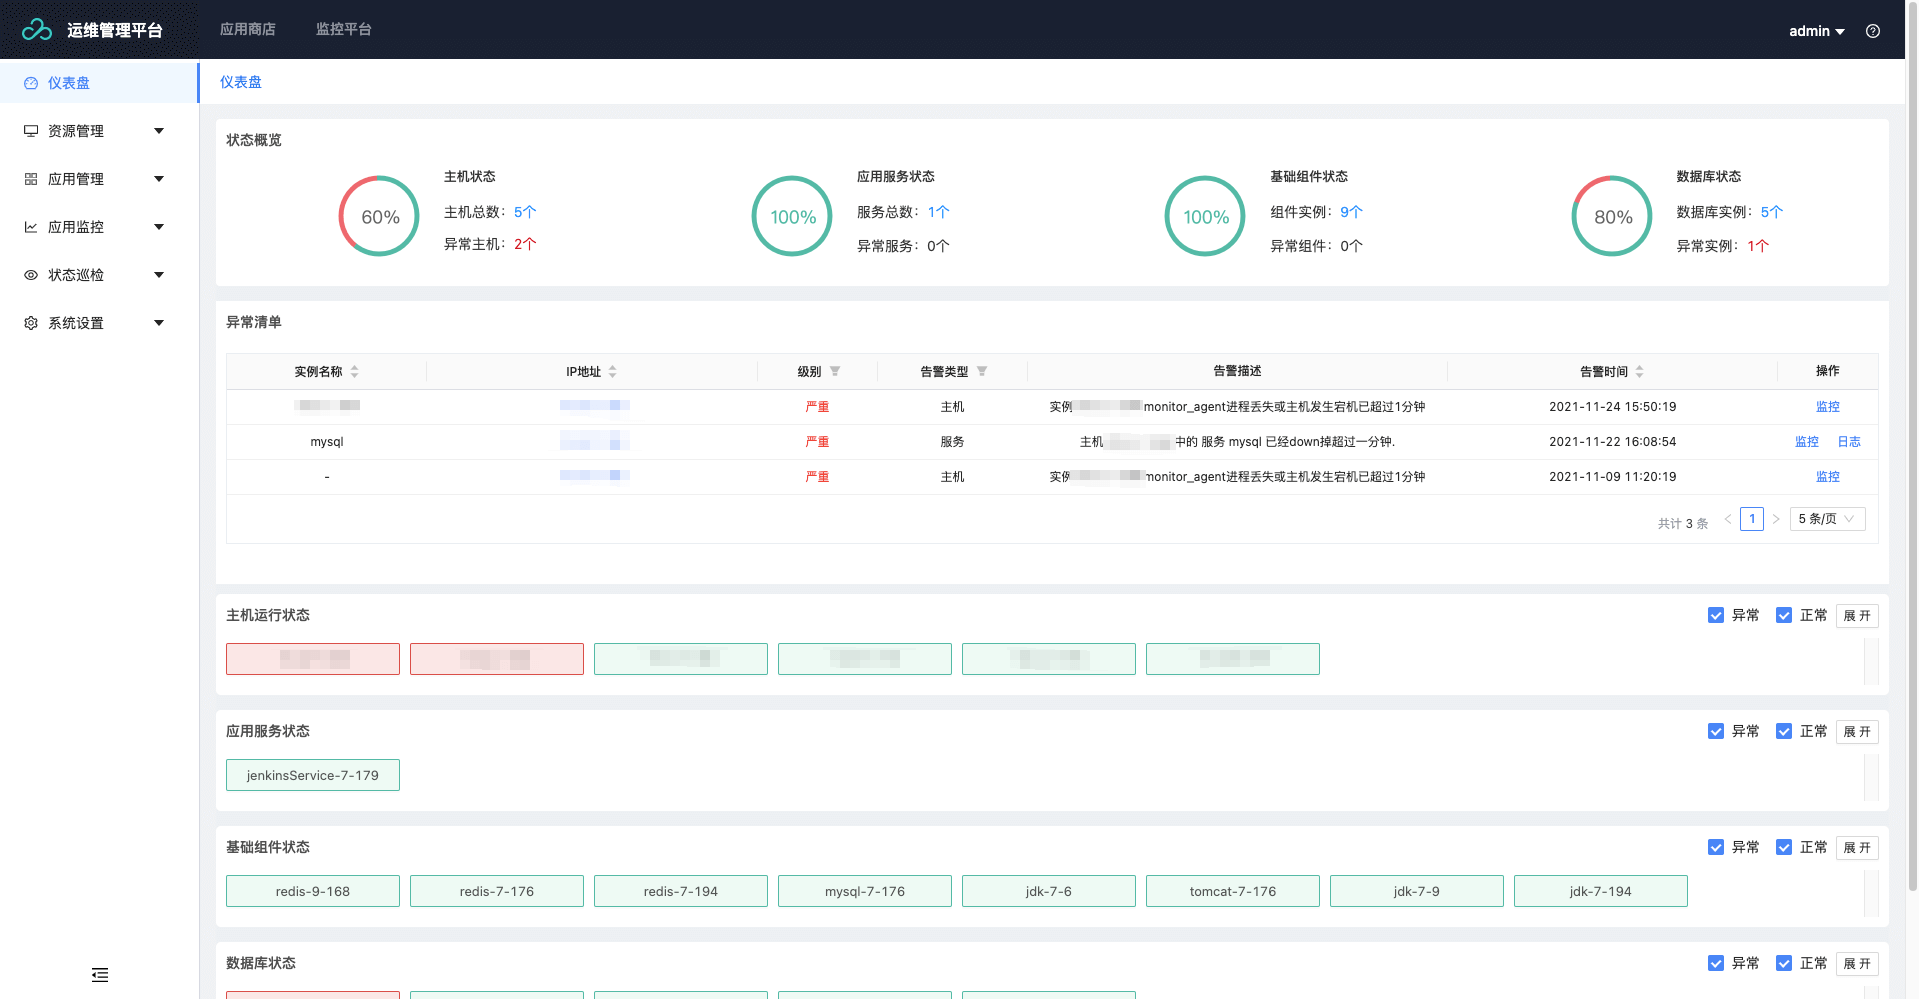Viewport: 1919px width, 999px height.
Task: Click 数据库实例 count 5个
Action: [1772, 212]
